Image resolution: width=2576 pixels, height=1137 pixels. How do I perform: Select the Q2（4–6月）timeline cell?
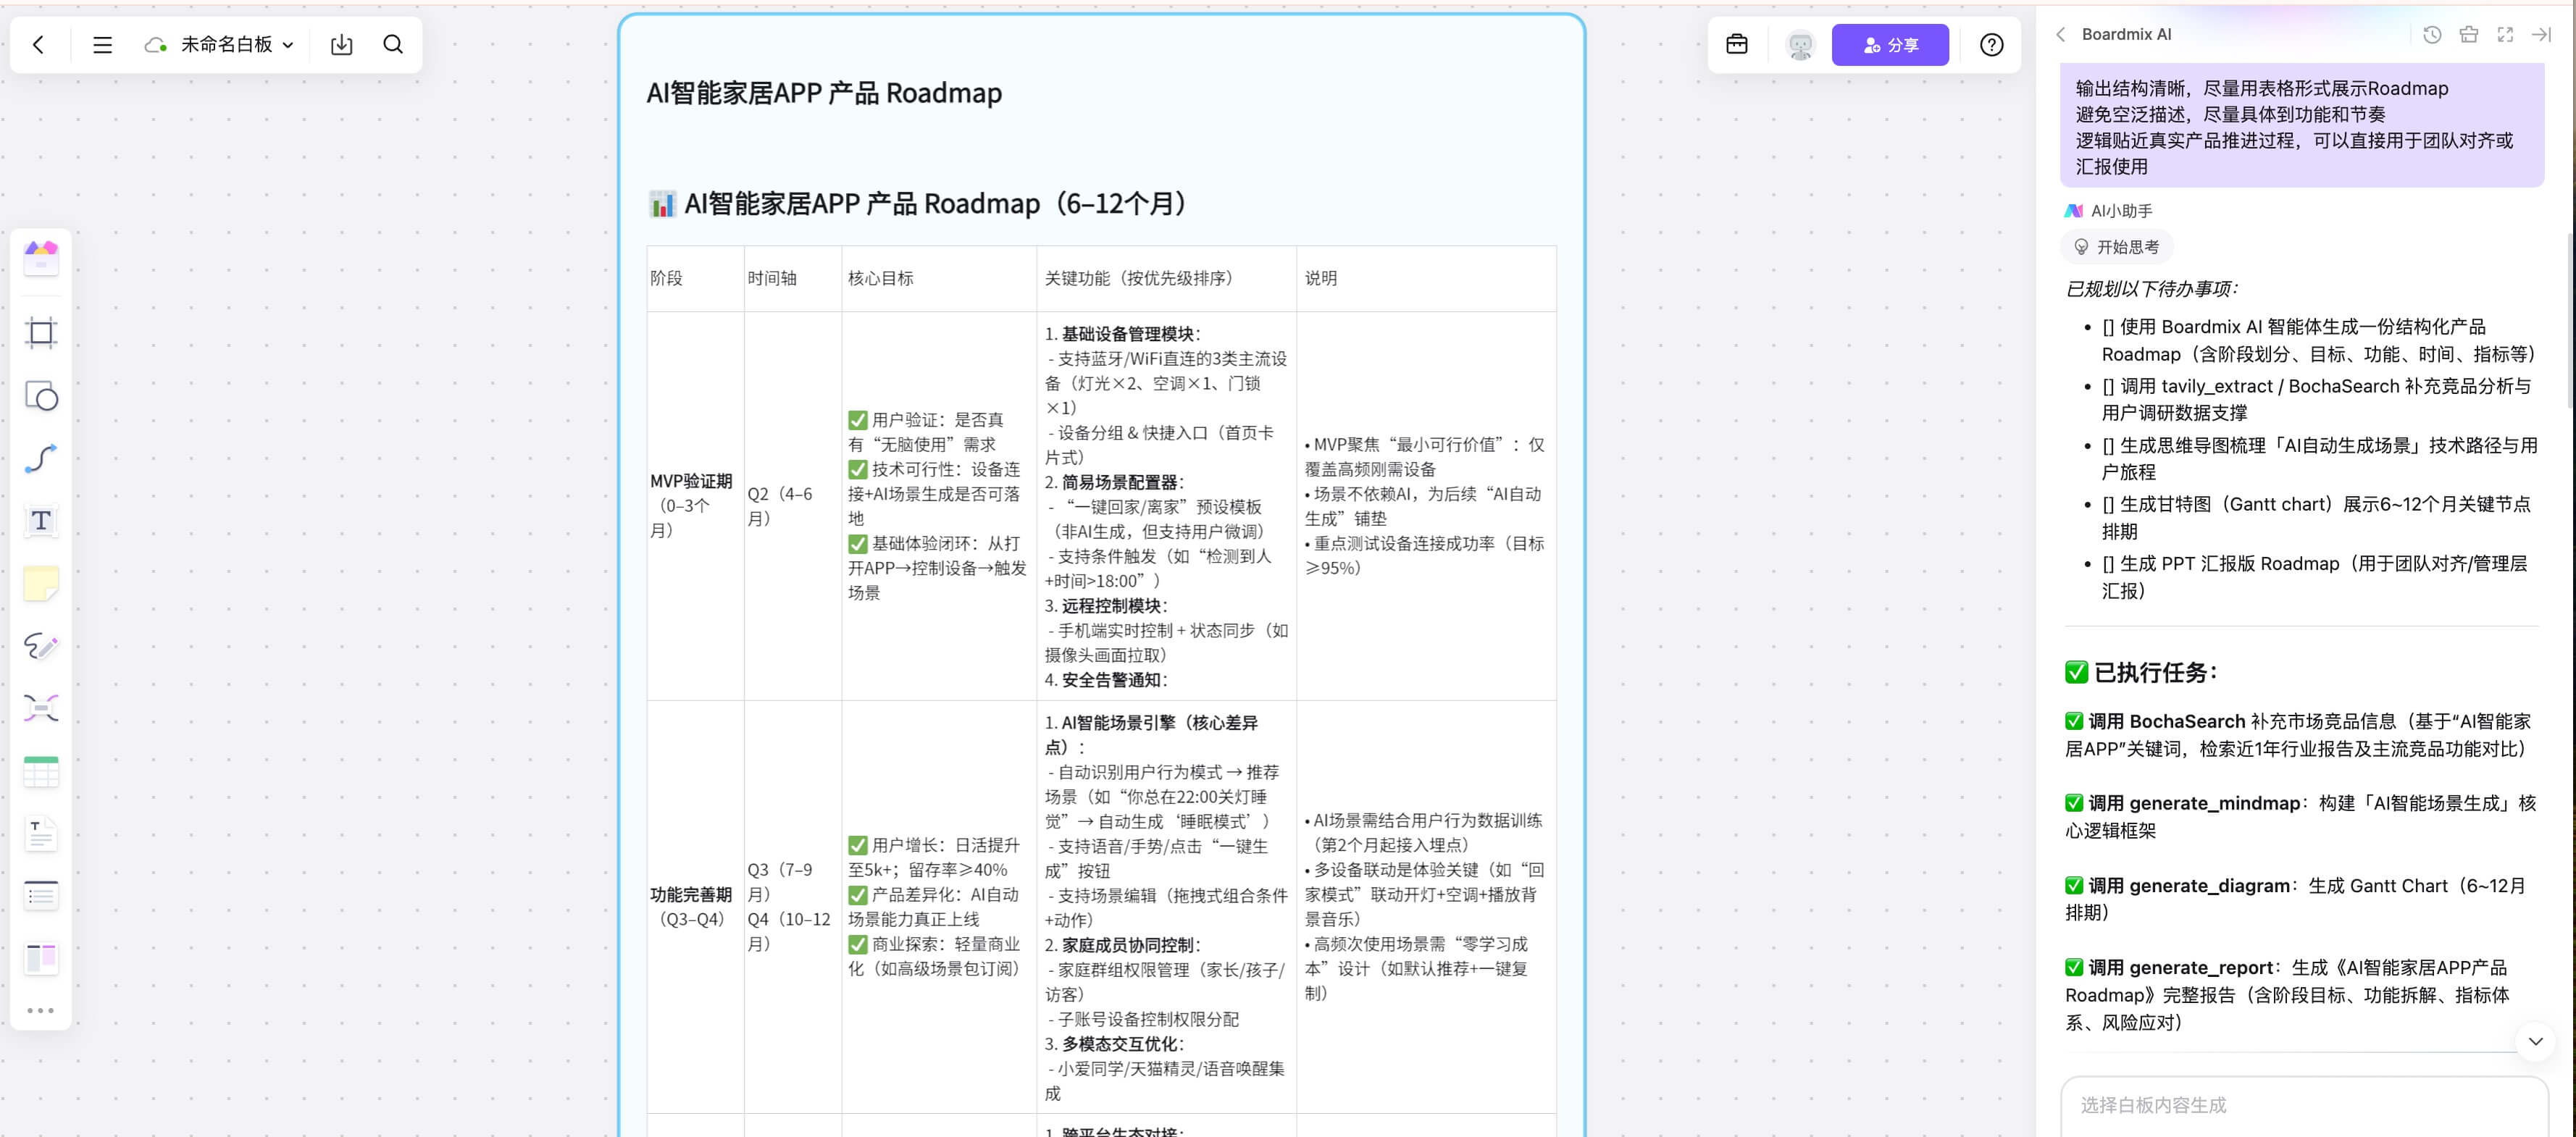[792, 506]
